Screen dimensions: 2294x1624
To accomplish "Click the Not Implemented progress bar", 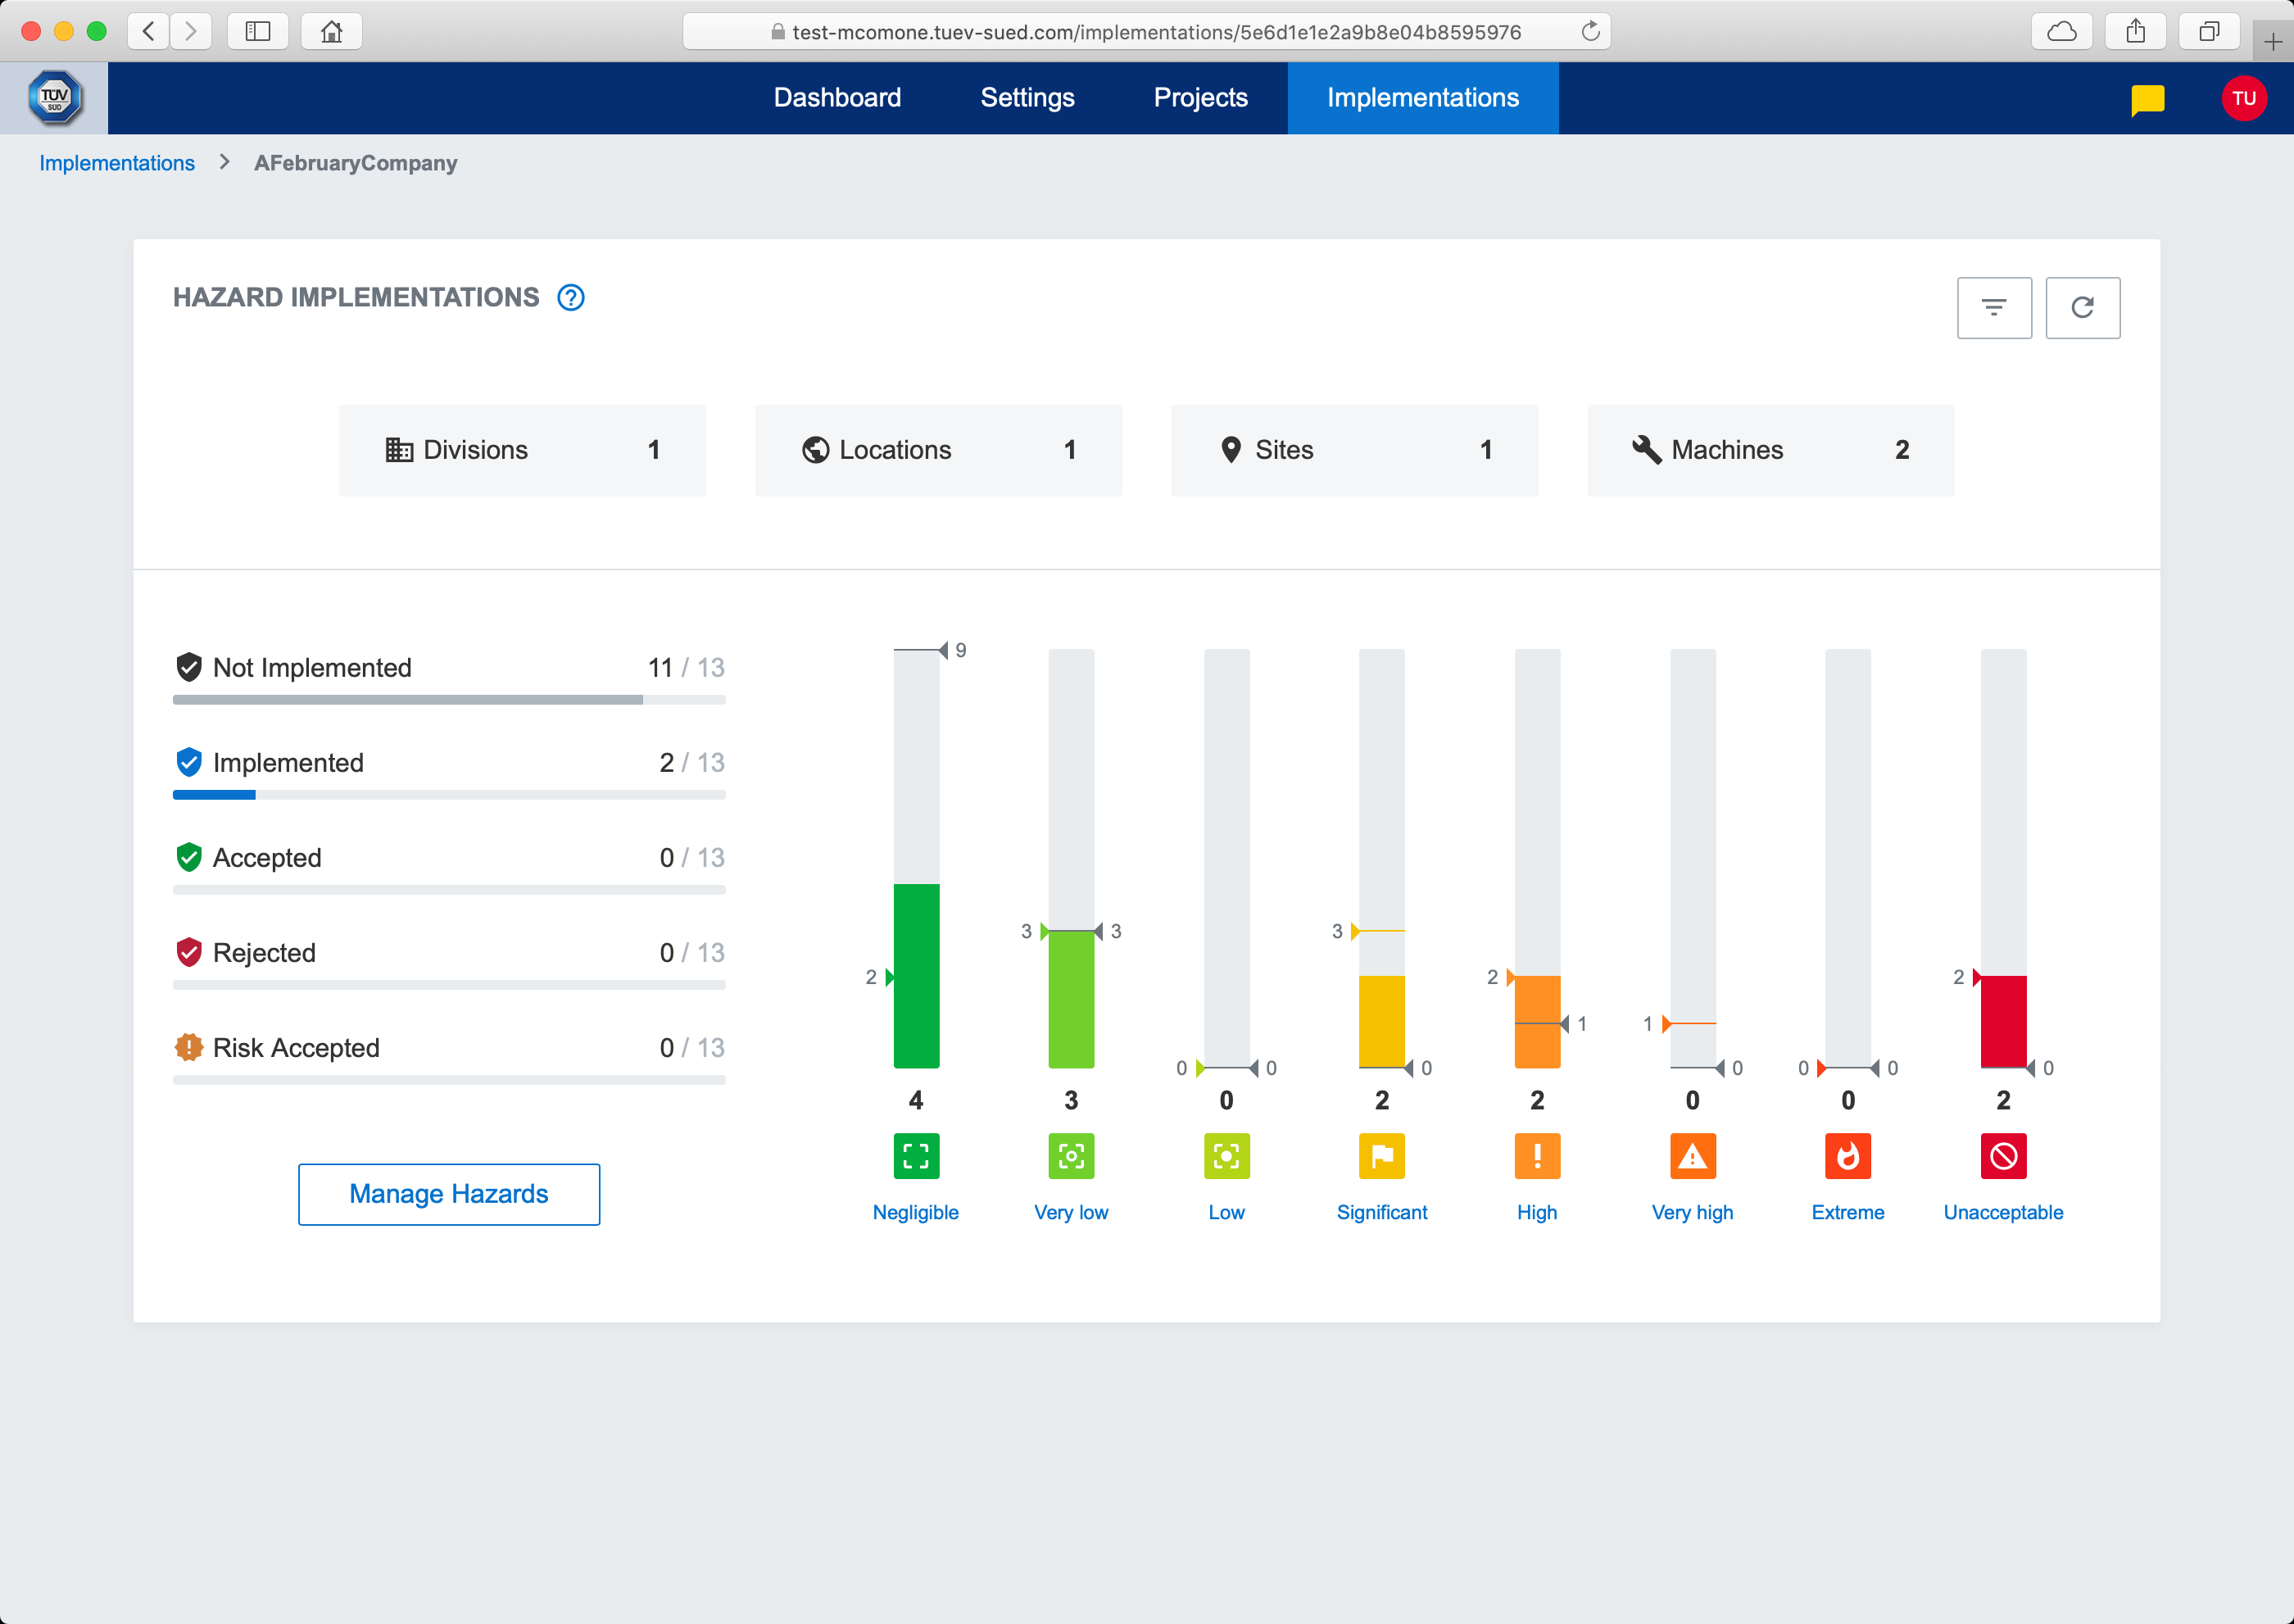I will 449,700.
